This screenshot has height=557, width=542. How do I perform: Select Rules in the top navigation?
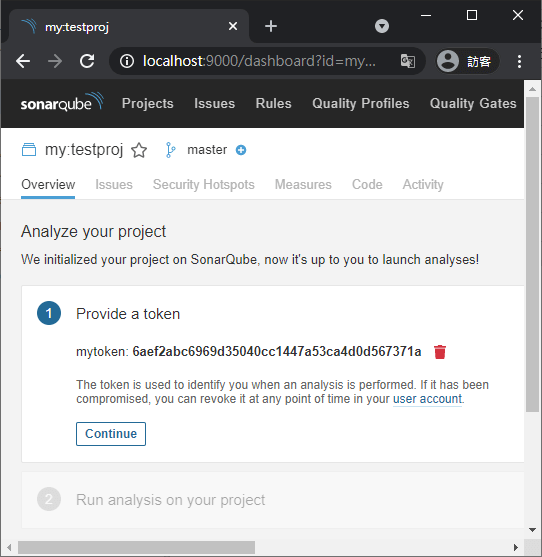(273, 103)
